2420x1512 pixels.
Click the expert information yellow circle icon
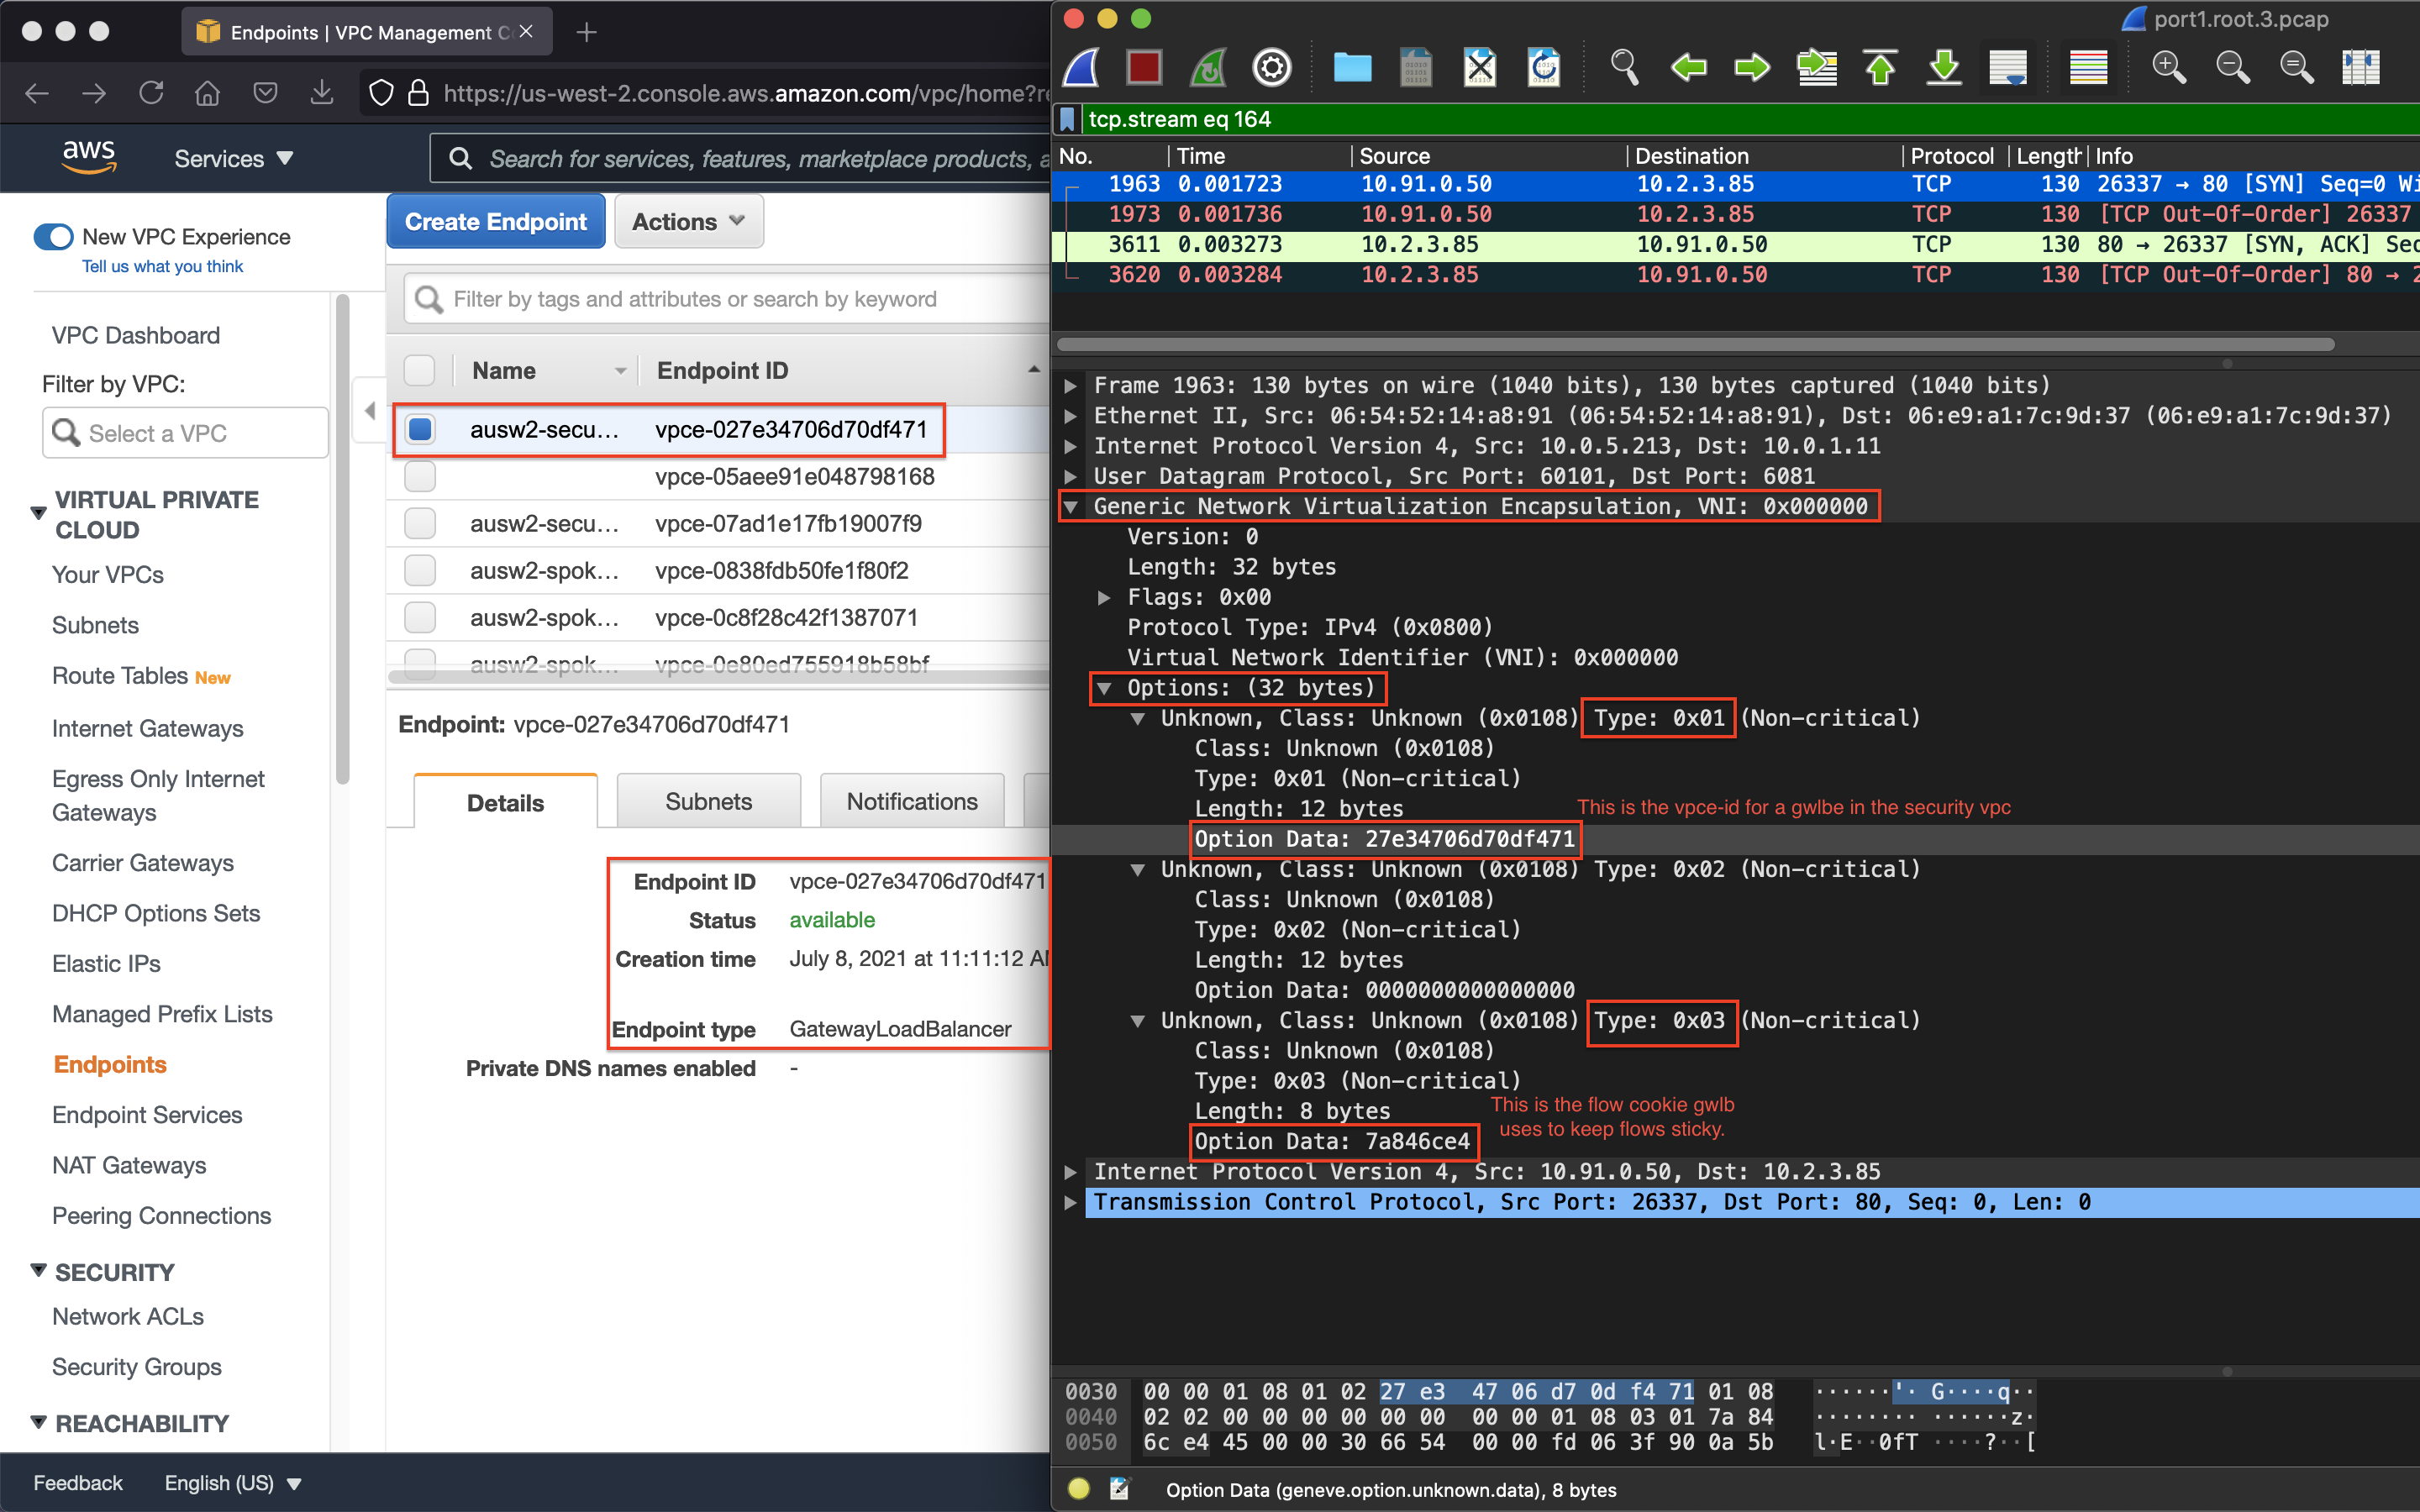click(x=1078, y=1489)
